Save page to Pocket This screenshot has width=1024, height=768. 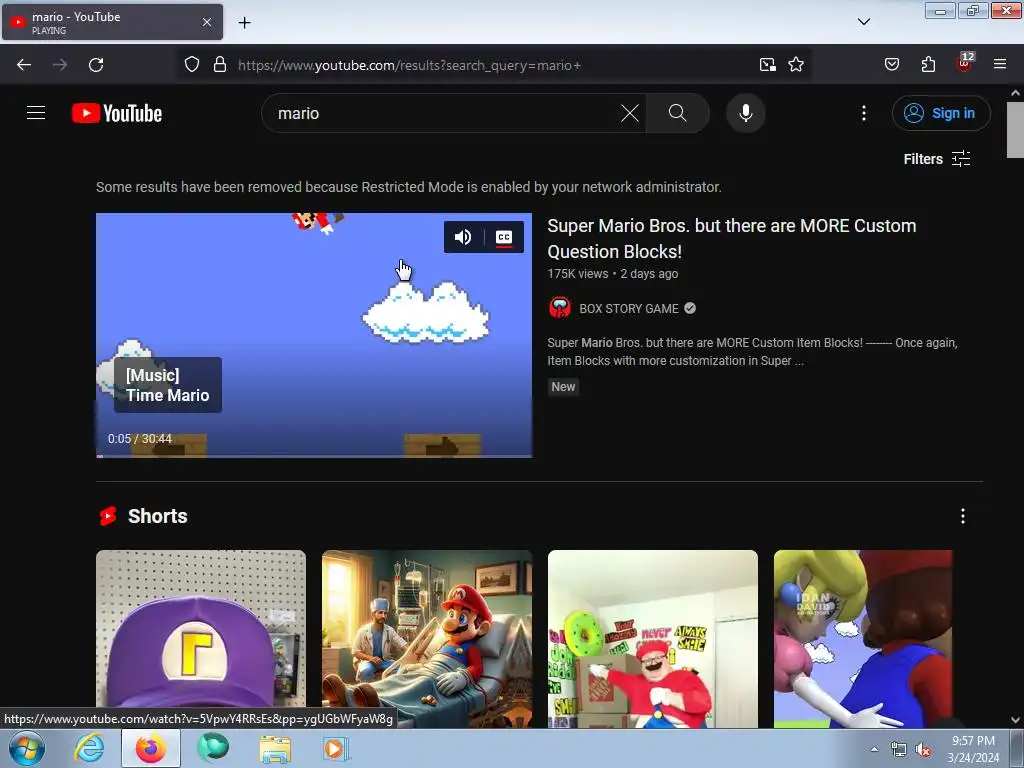891,65
